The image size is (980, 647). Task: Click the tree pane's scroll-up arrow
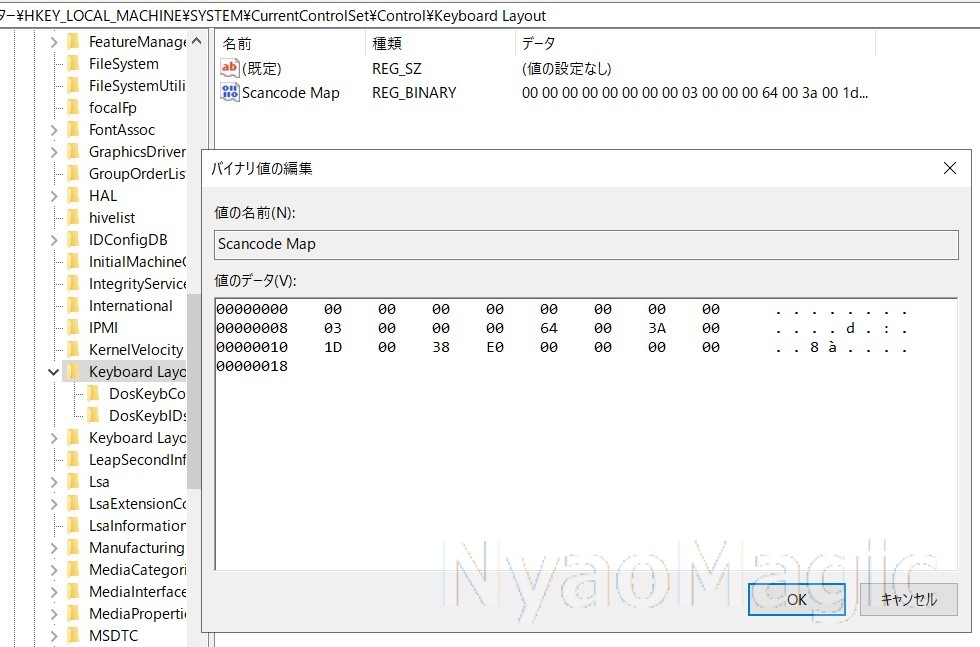(196, 41)
